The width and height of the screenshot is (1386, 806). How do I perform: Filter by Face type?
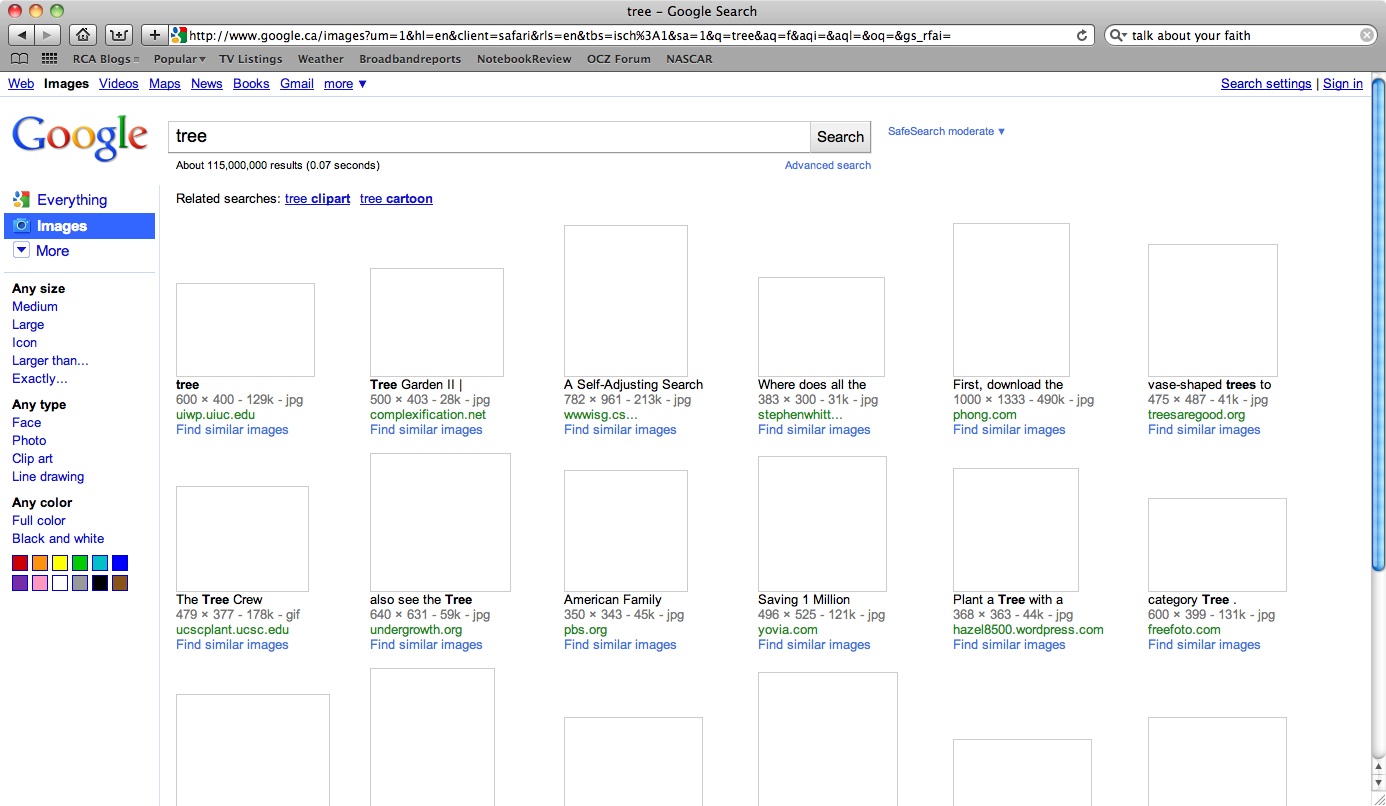(x=27, y=423)
